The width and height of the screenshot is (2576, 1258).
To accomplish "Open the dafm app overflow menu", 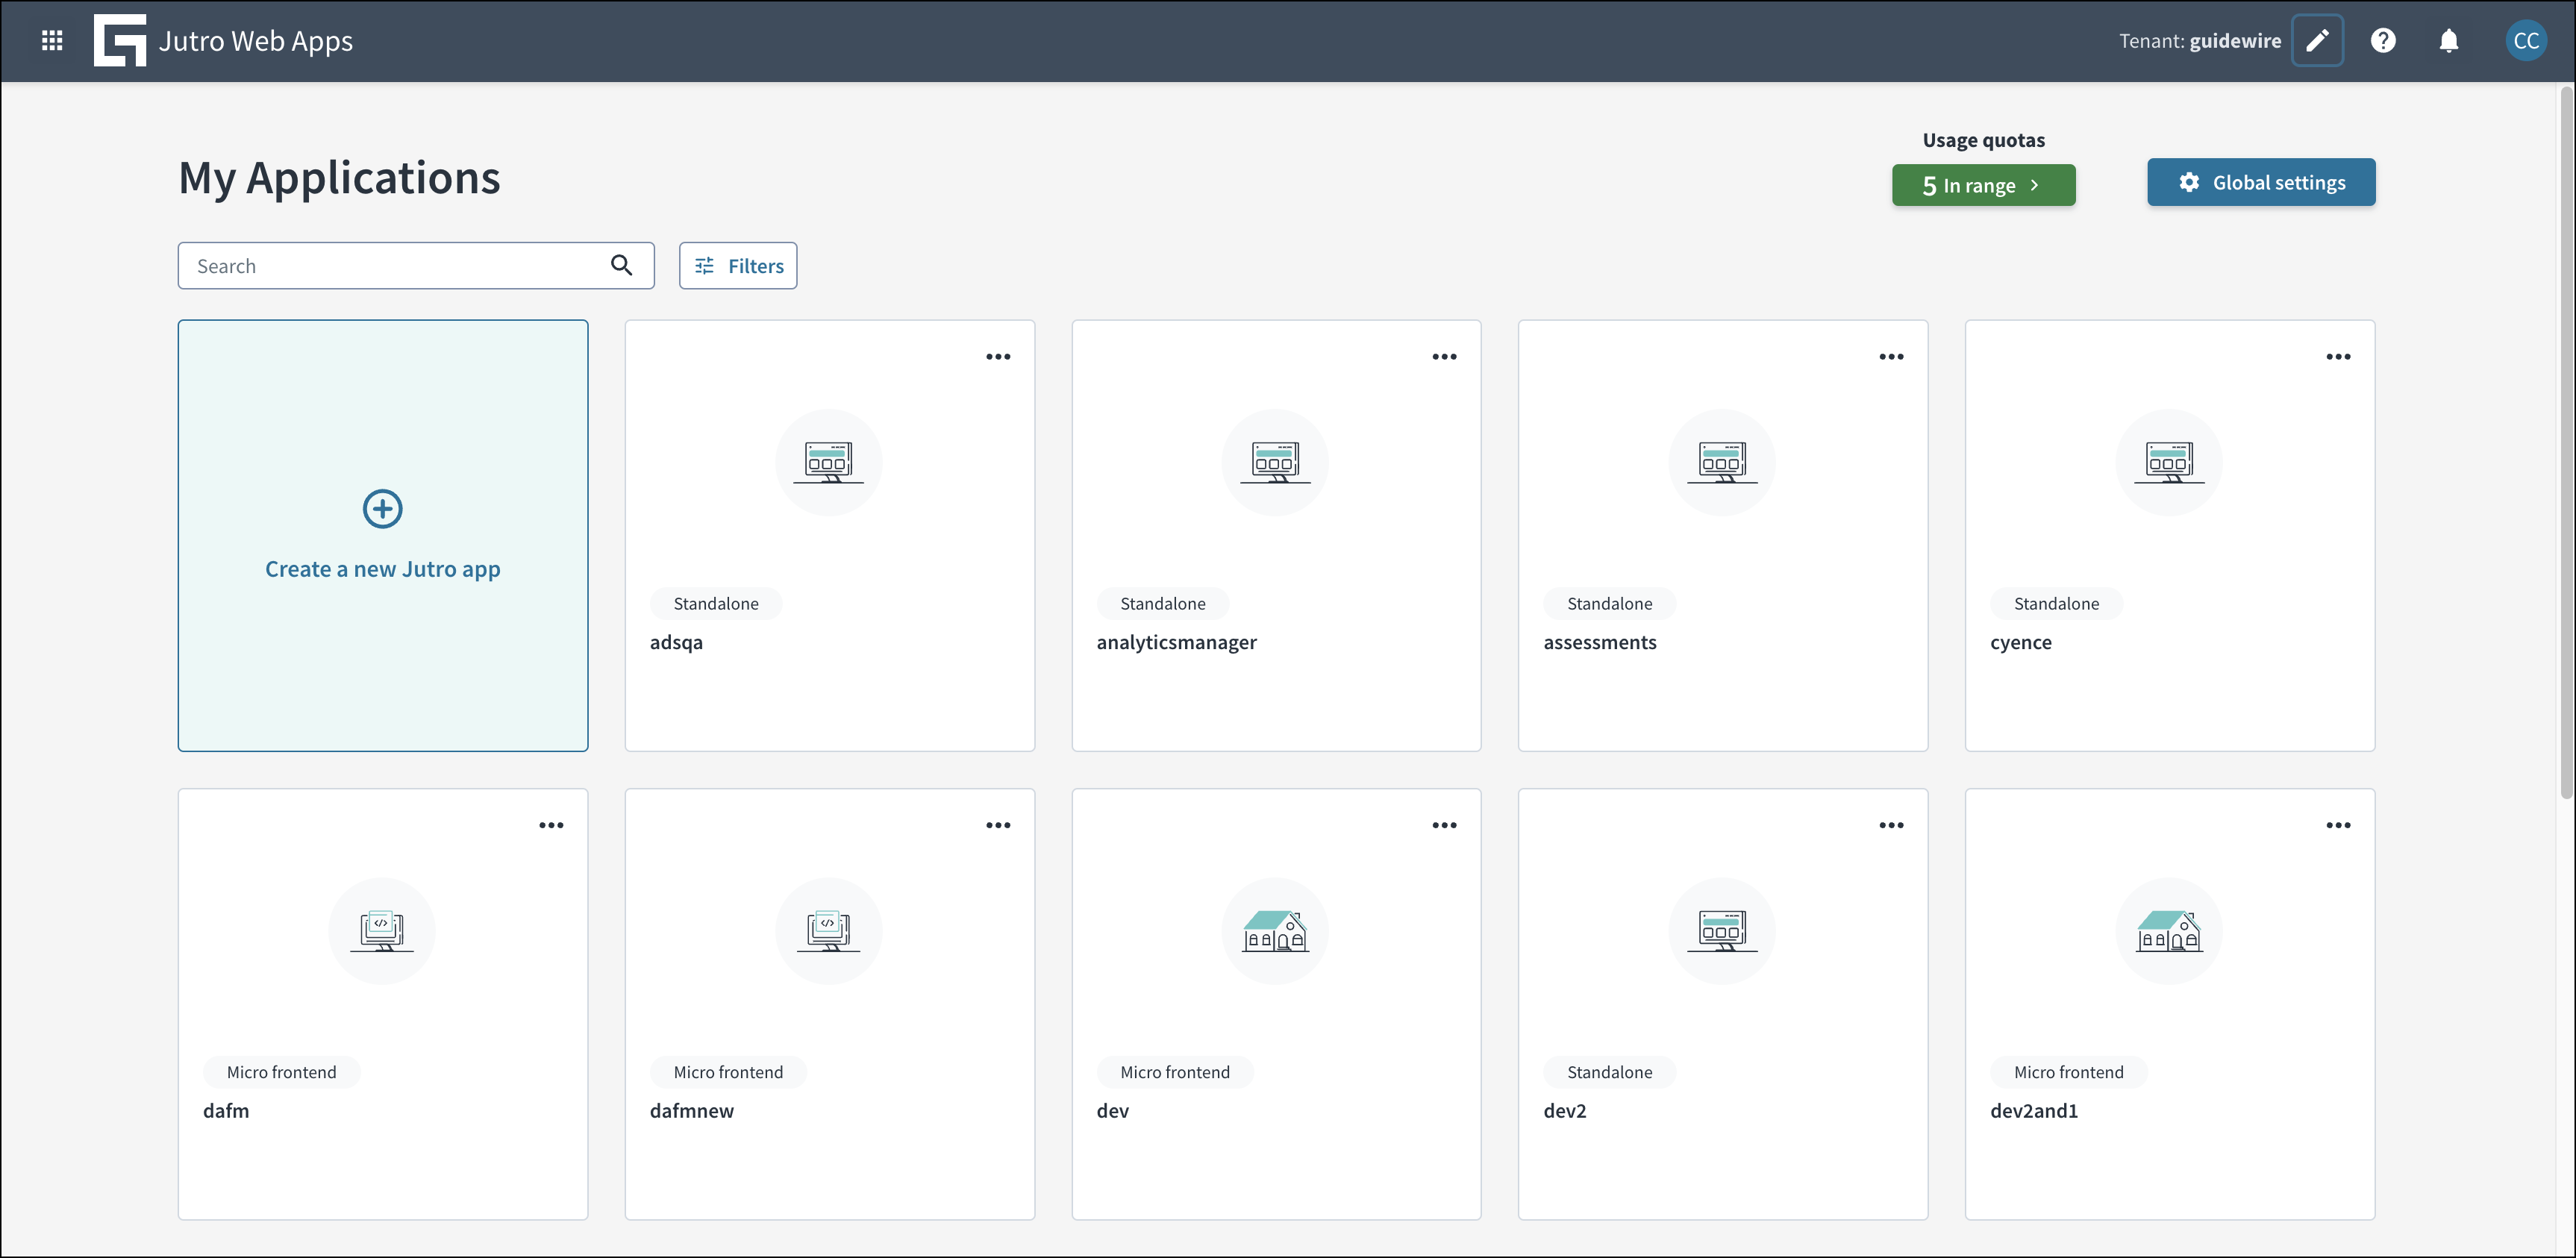I will [551, 826].
